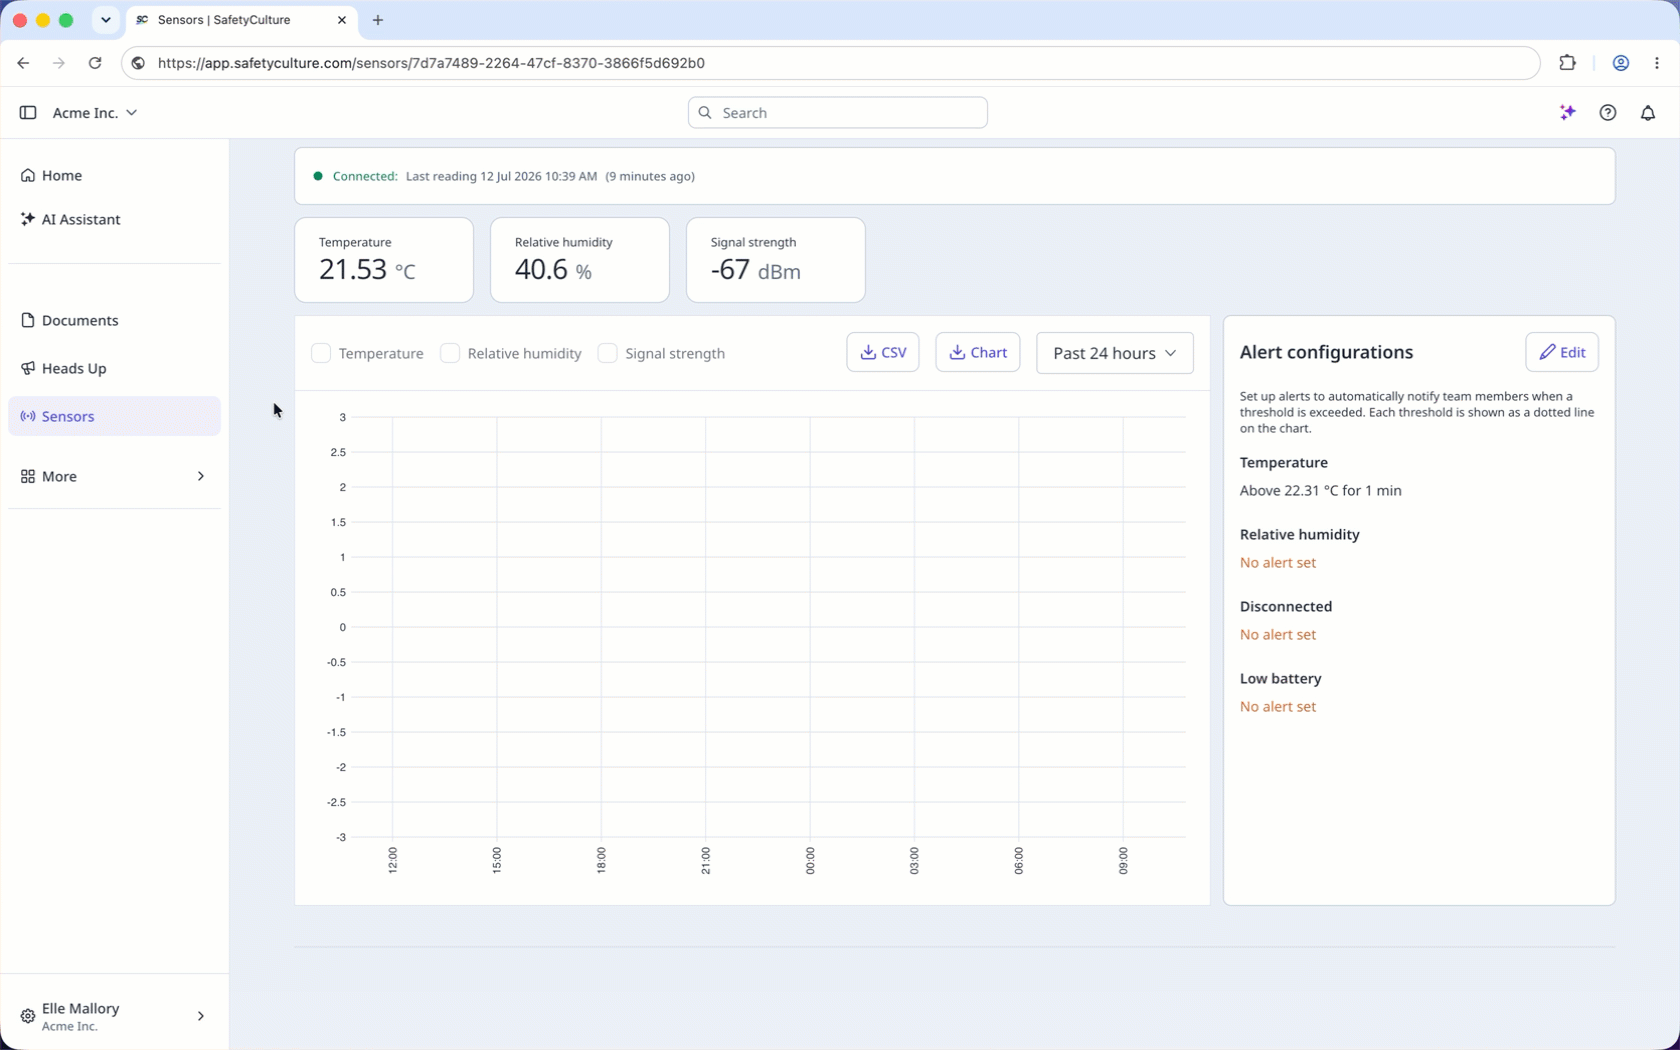Image resolution: width=1680 pixels, height=1050 pixels.
Task: Open Heads Up in sidebar
Action: click(x=114, y=368)
